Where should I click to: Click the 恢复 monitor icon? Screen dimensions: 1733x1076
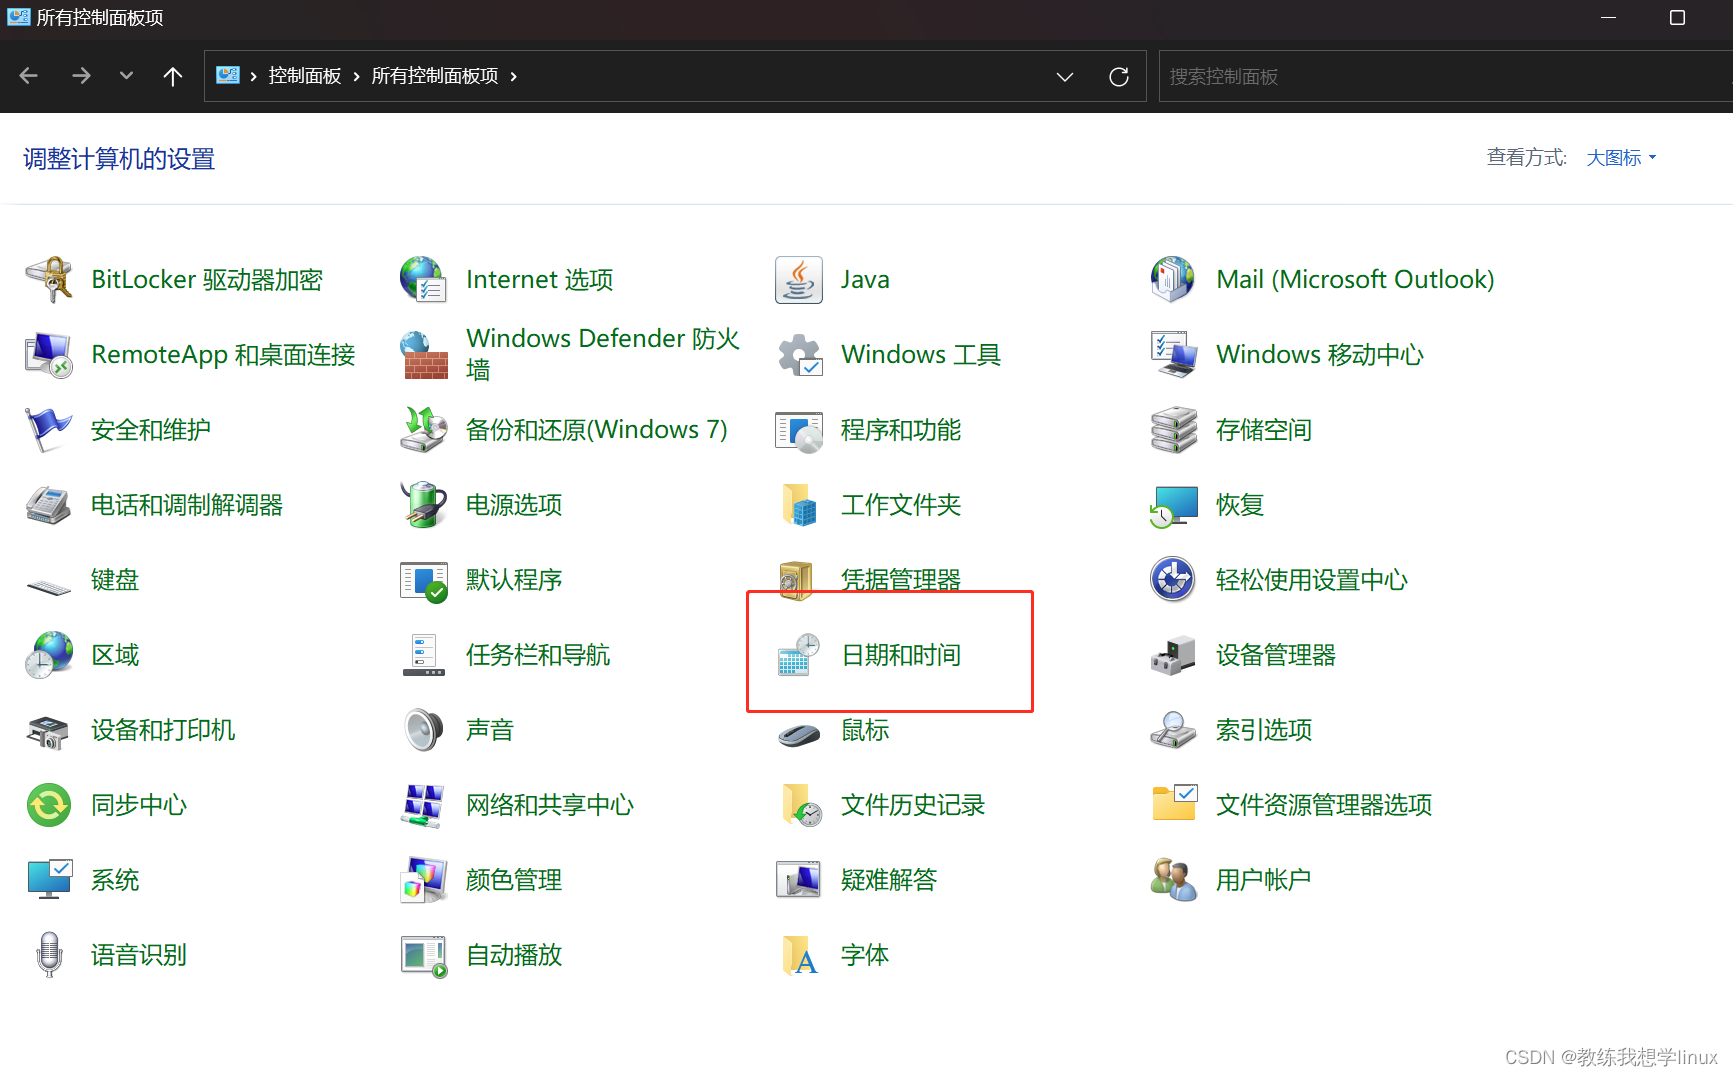[x=1174, y=505]
